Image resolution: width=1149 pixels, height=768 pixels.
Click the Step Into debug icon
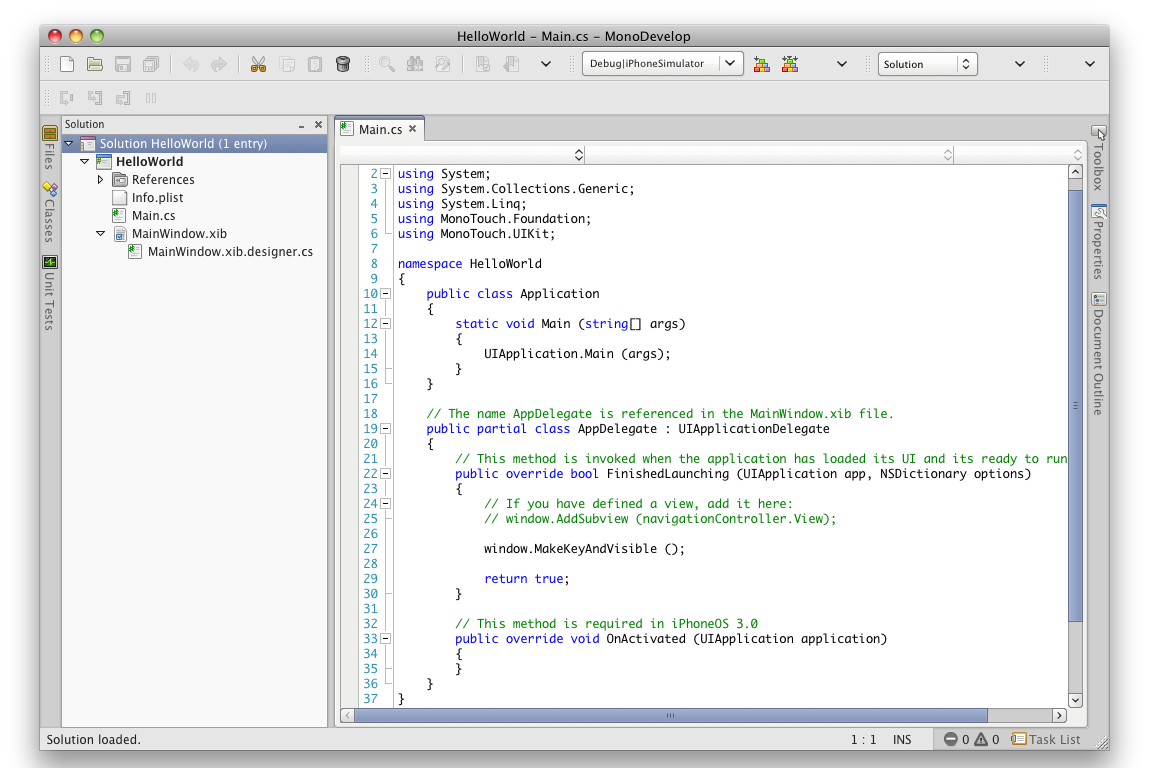tap(95, 97)
